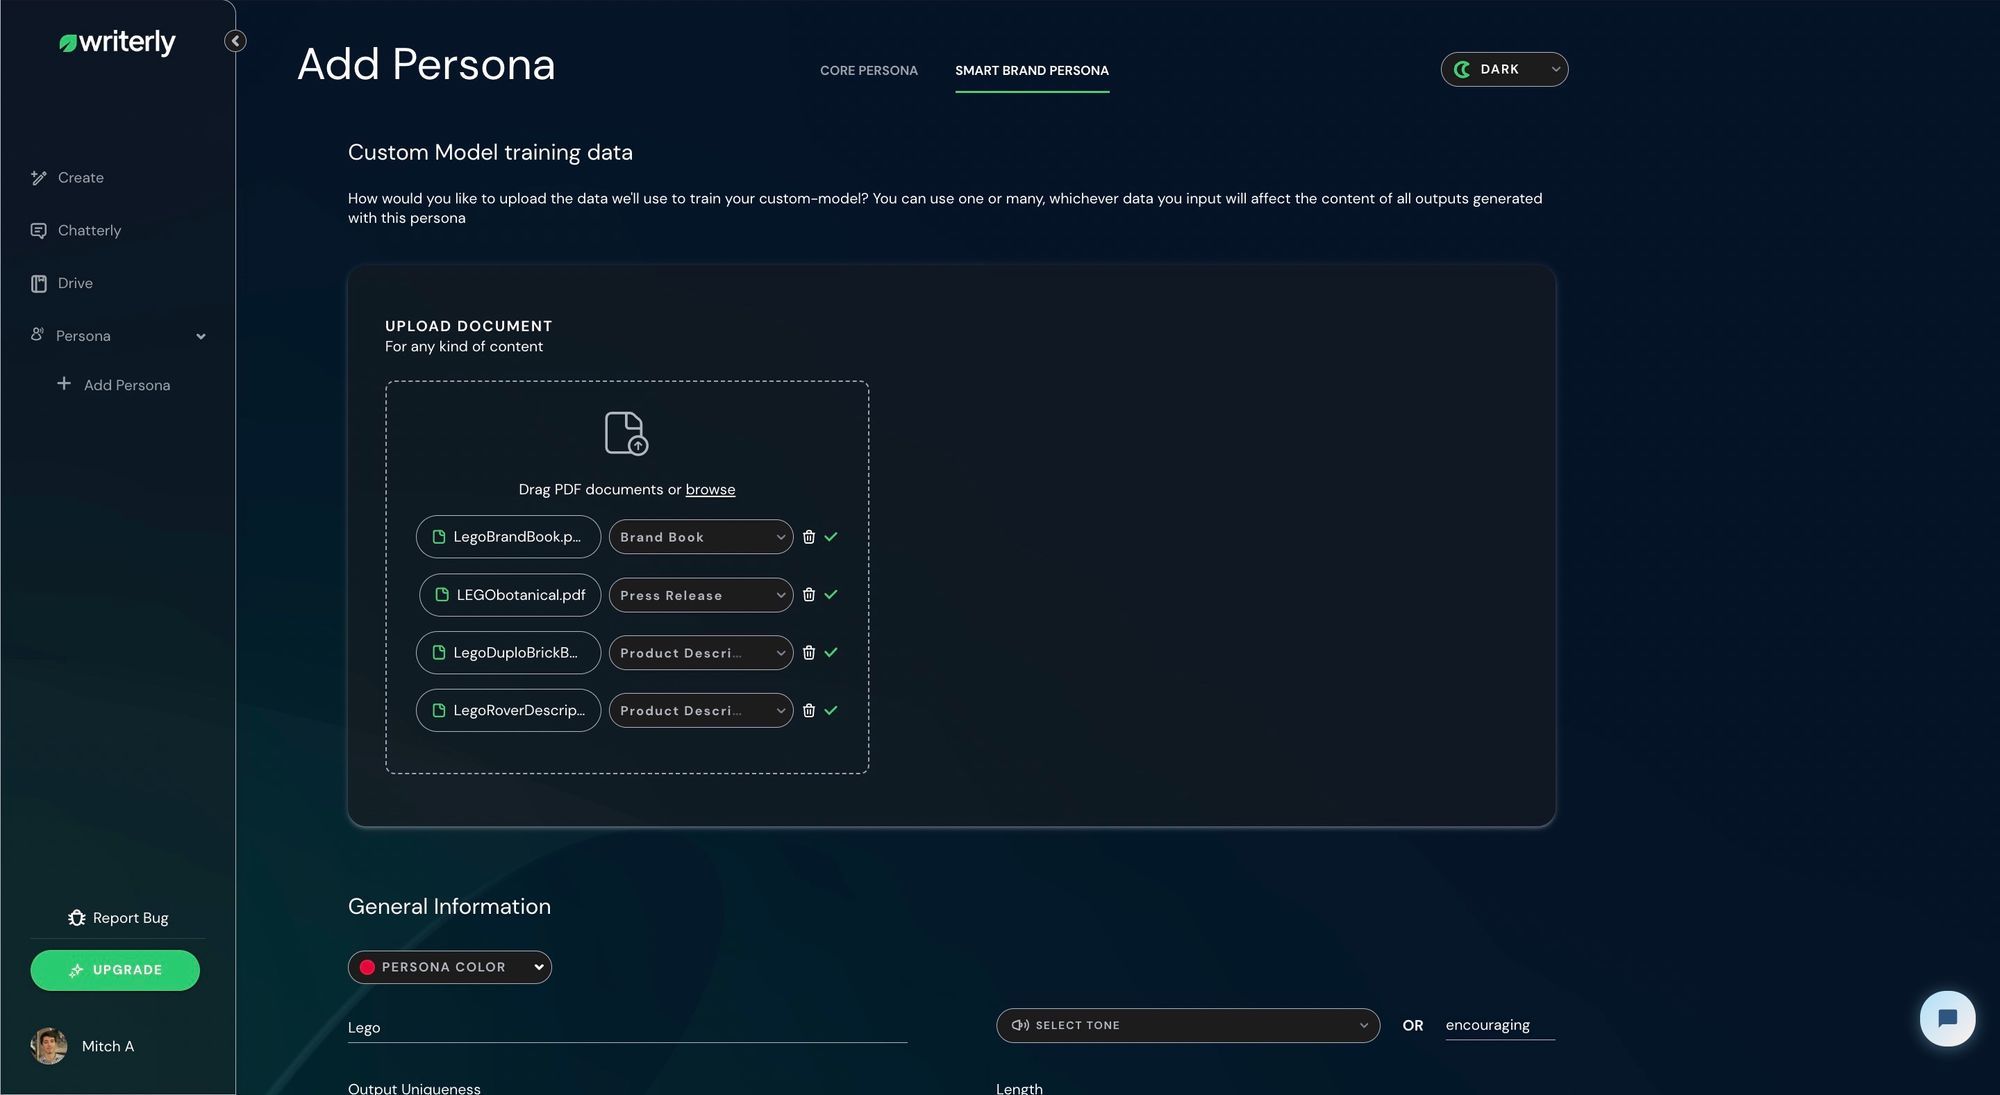This screenshot has height=1095, width=2000.
Task: Click the Report Bug icon
Action: pos(75,917)
